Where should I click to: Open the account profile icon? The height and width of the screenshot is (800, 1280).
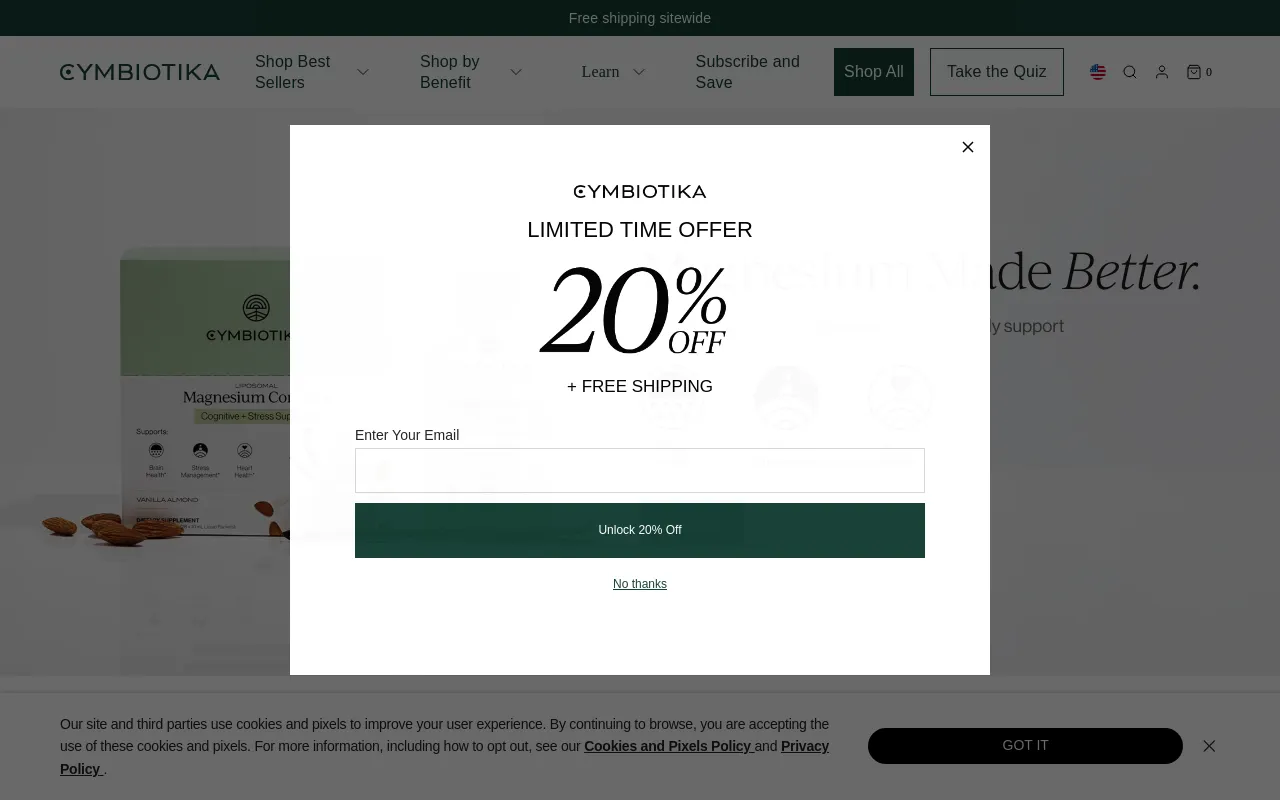(1162, 72)
